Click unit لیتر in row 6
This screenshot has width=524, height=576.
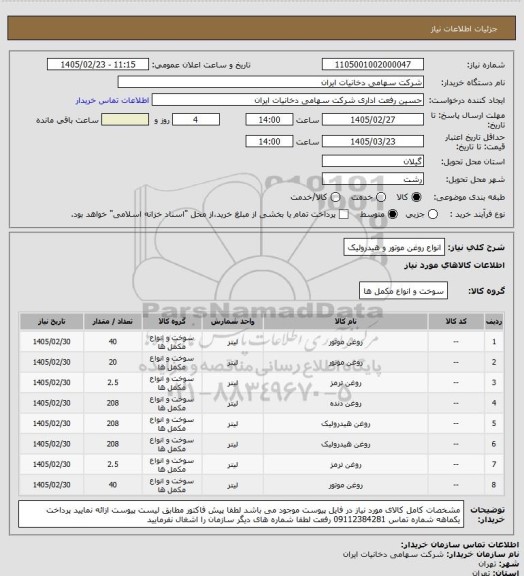[x=232, y=444]
